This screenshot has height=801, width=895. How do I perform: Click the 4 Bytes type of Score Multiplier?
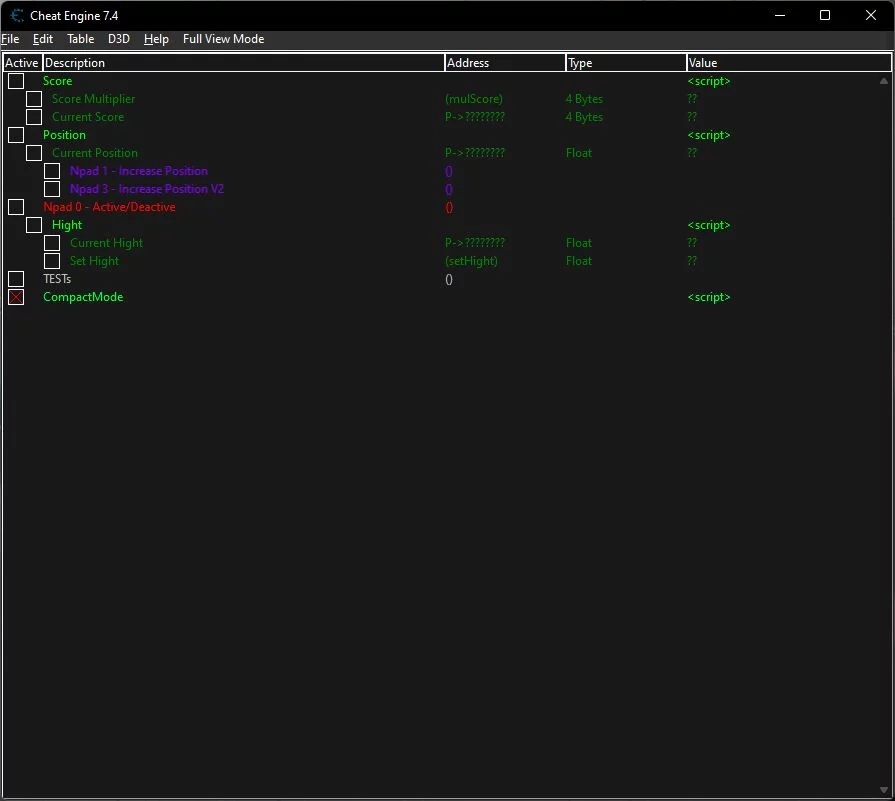pyautogui.click(x=584, y=99)
